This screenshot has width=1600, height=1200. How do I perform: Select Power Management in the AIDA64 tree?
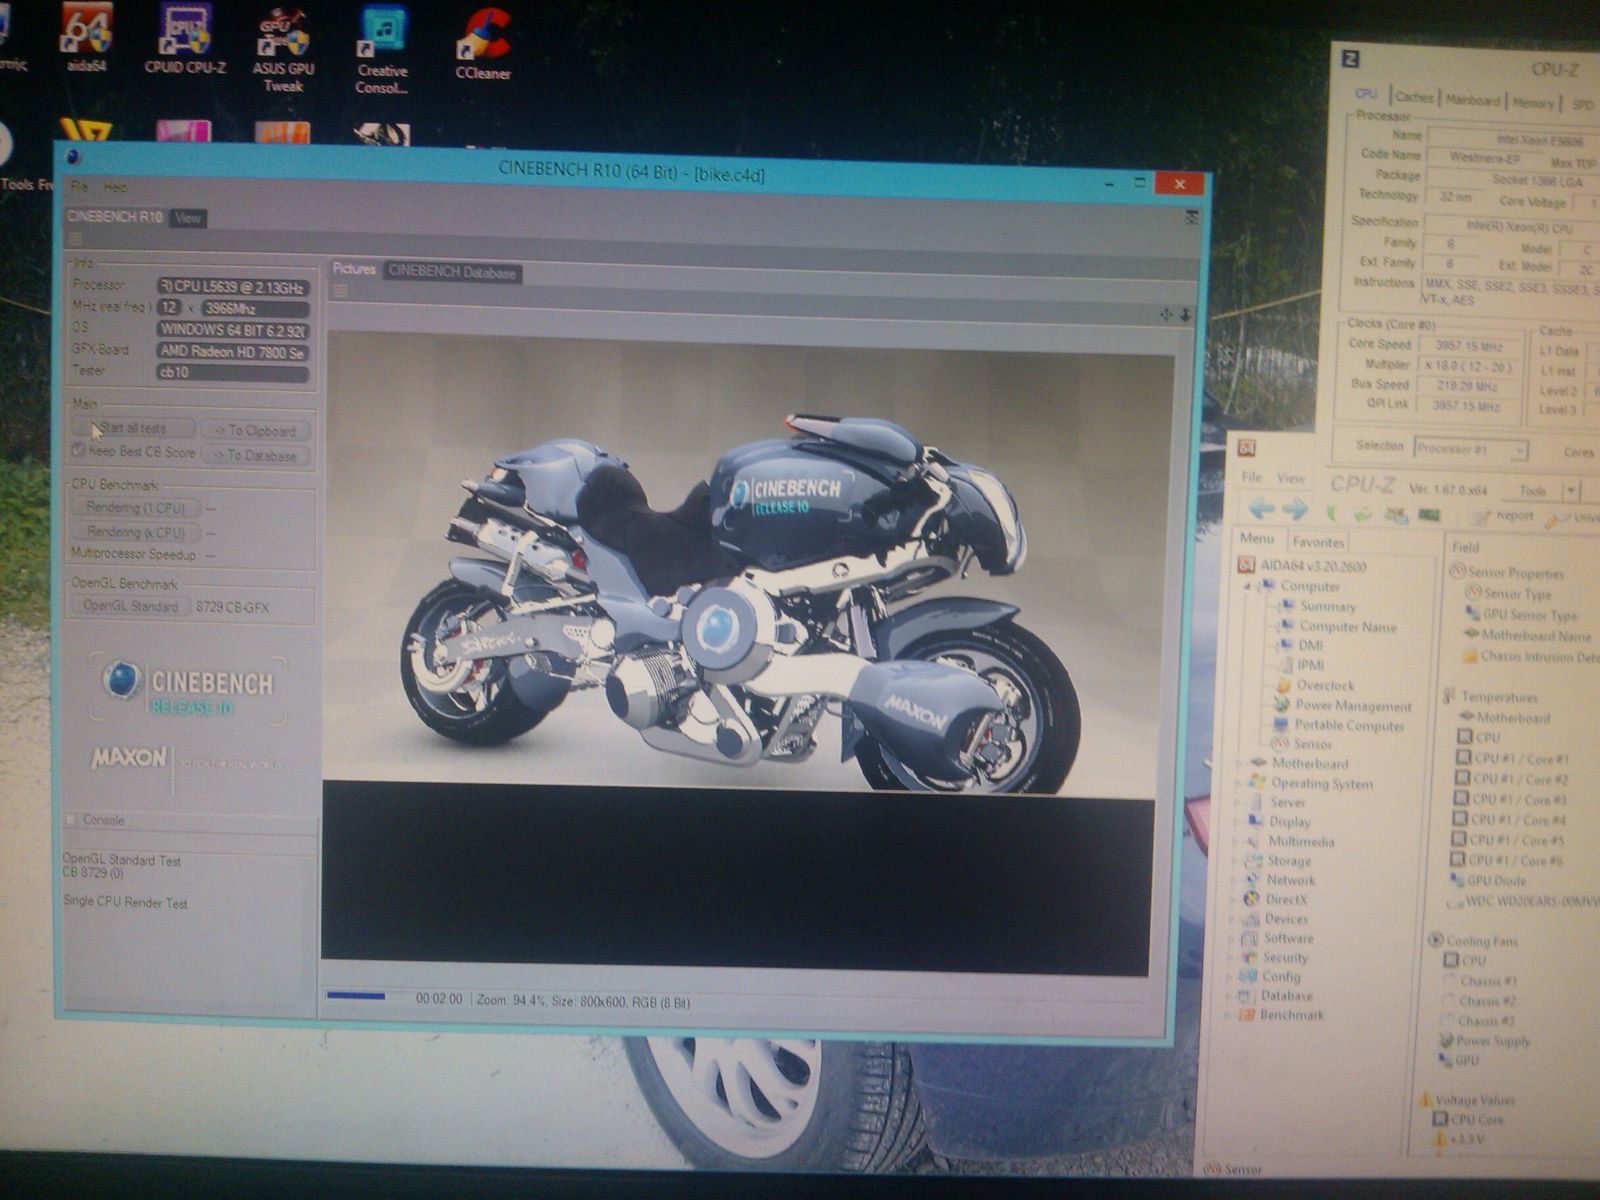coord(1343,705)
